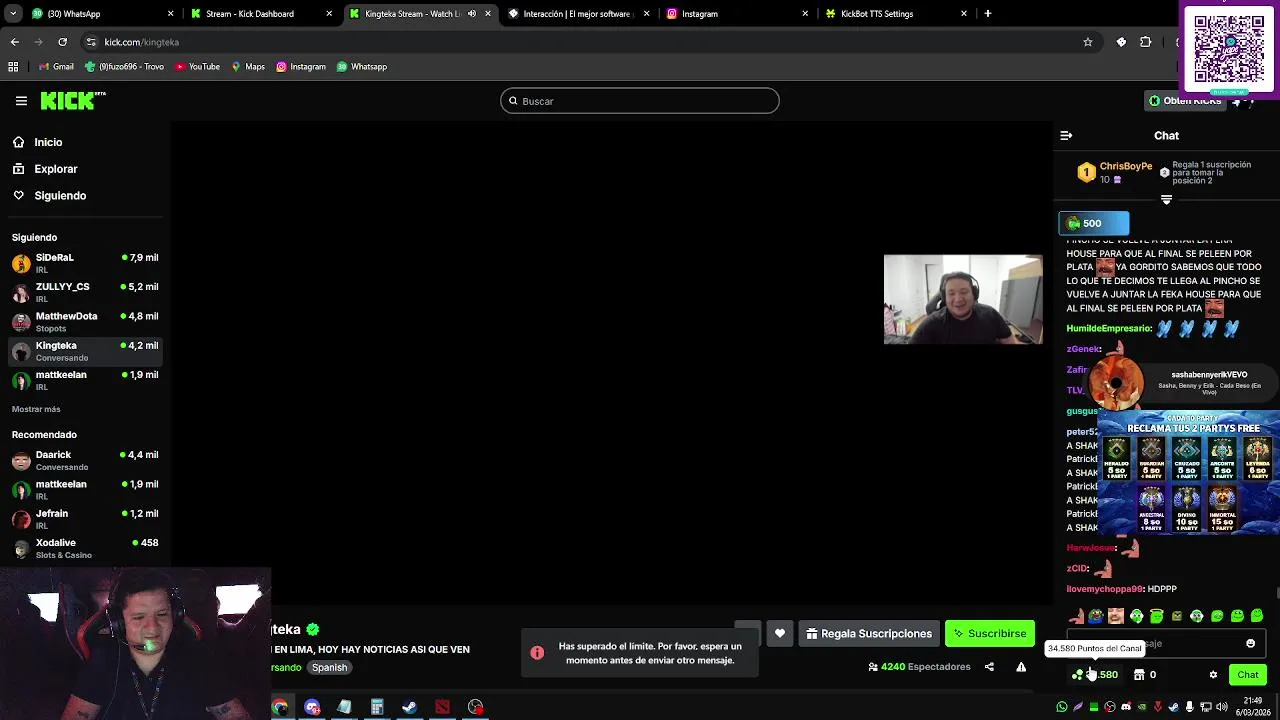Focus the Buscar search field
This screenshot has height=720, width=1280.
pos(640,101)
